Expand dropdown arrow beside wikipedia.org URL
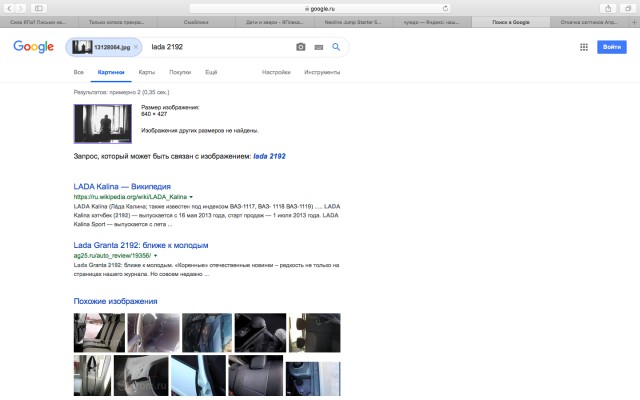Viewport: 640px width, 400px height. pos(191,197)
